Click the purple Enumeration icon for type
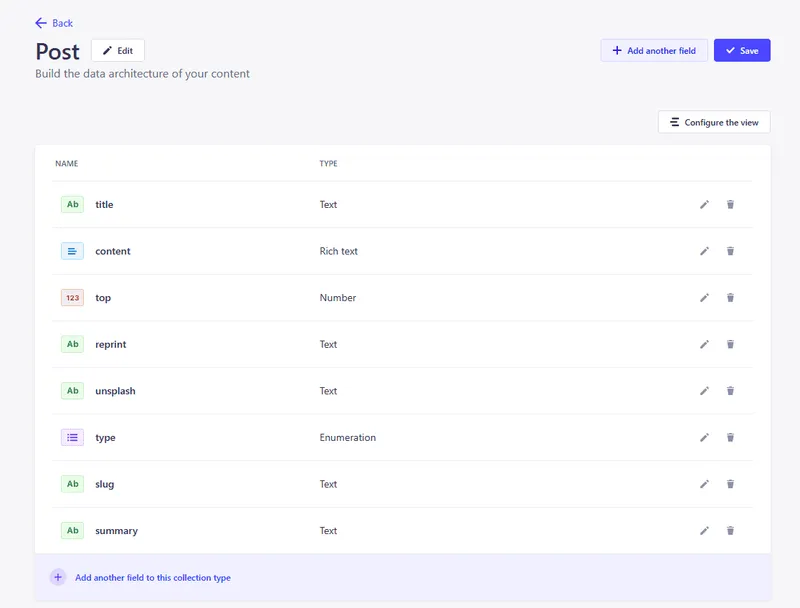 72,437
